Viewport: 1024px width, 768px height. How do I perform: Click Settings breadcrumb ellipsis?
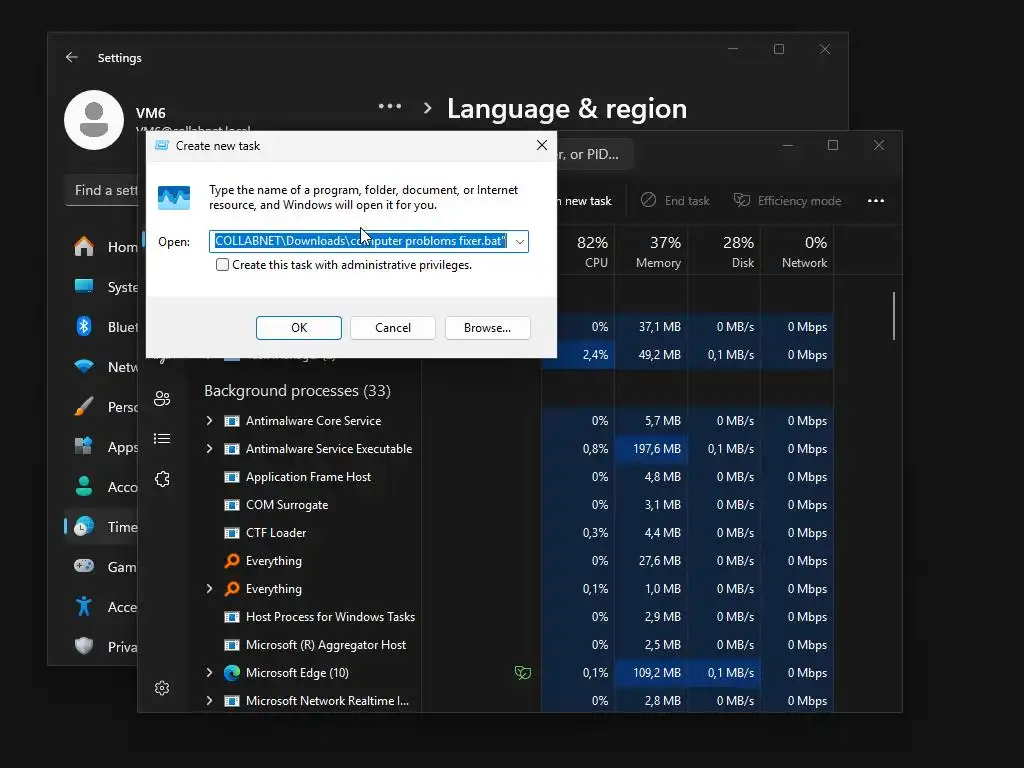[390, 106]
